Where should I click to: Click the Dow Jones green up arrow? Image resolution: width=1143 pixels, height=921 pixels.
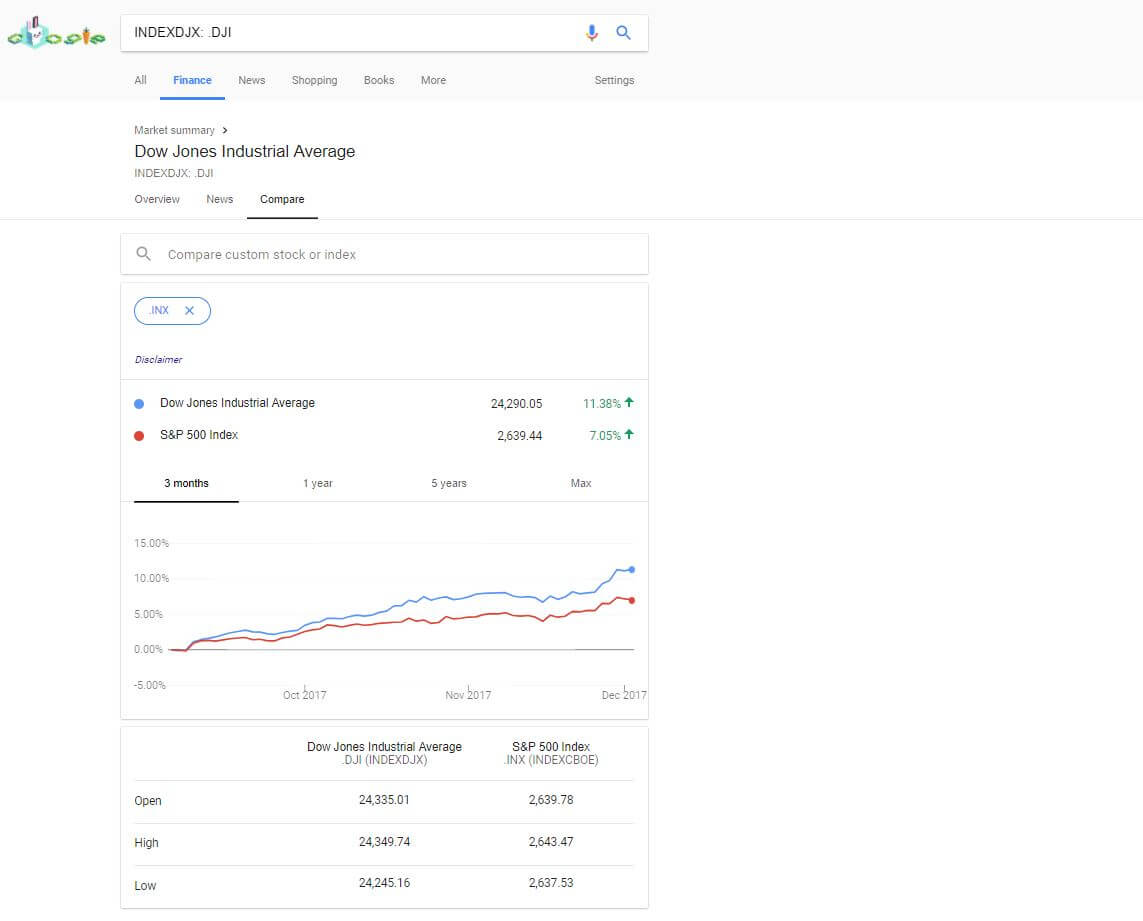629,403
